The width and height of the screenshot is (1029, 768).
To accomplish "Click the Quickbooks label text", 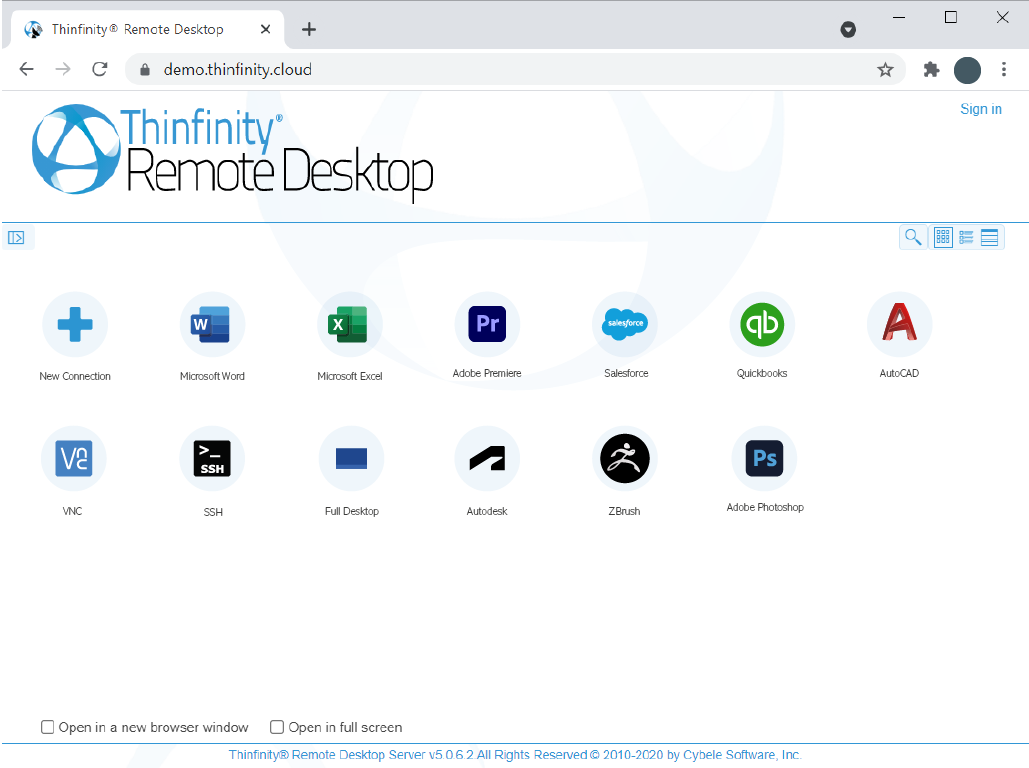I will (x=762, y=373).
